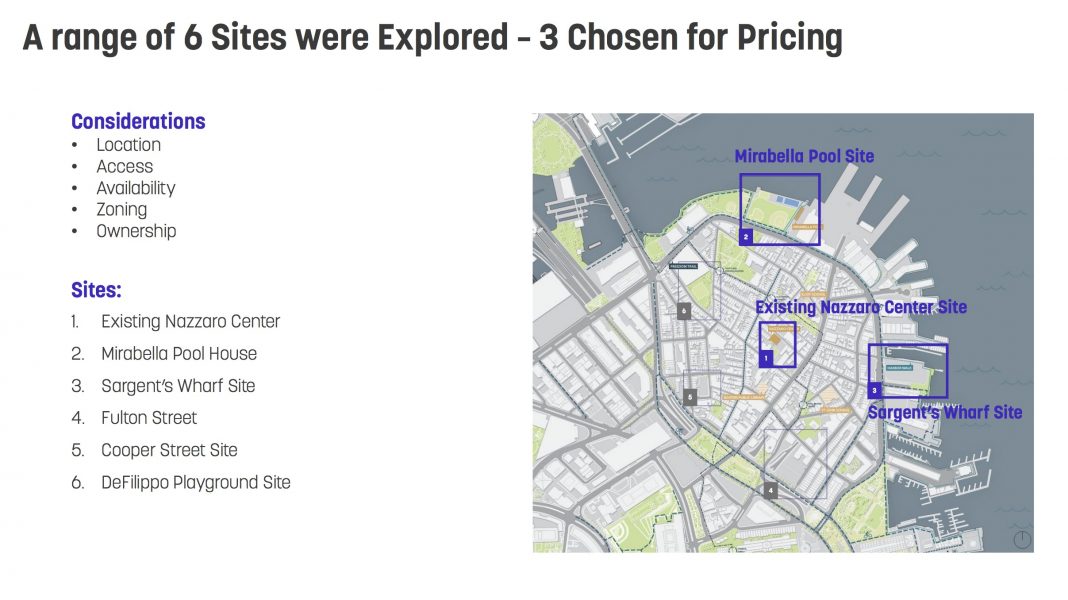Click the north compass icon on map
Viewport: 1068px width, 600px height.
pos(1022,539)
